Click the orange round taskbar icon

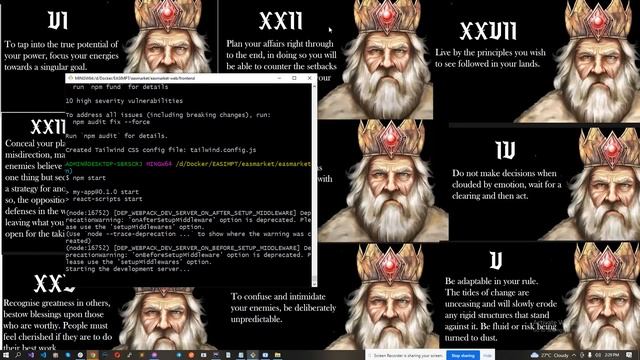point(191,355)
